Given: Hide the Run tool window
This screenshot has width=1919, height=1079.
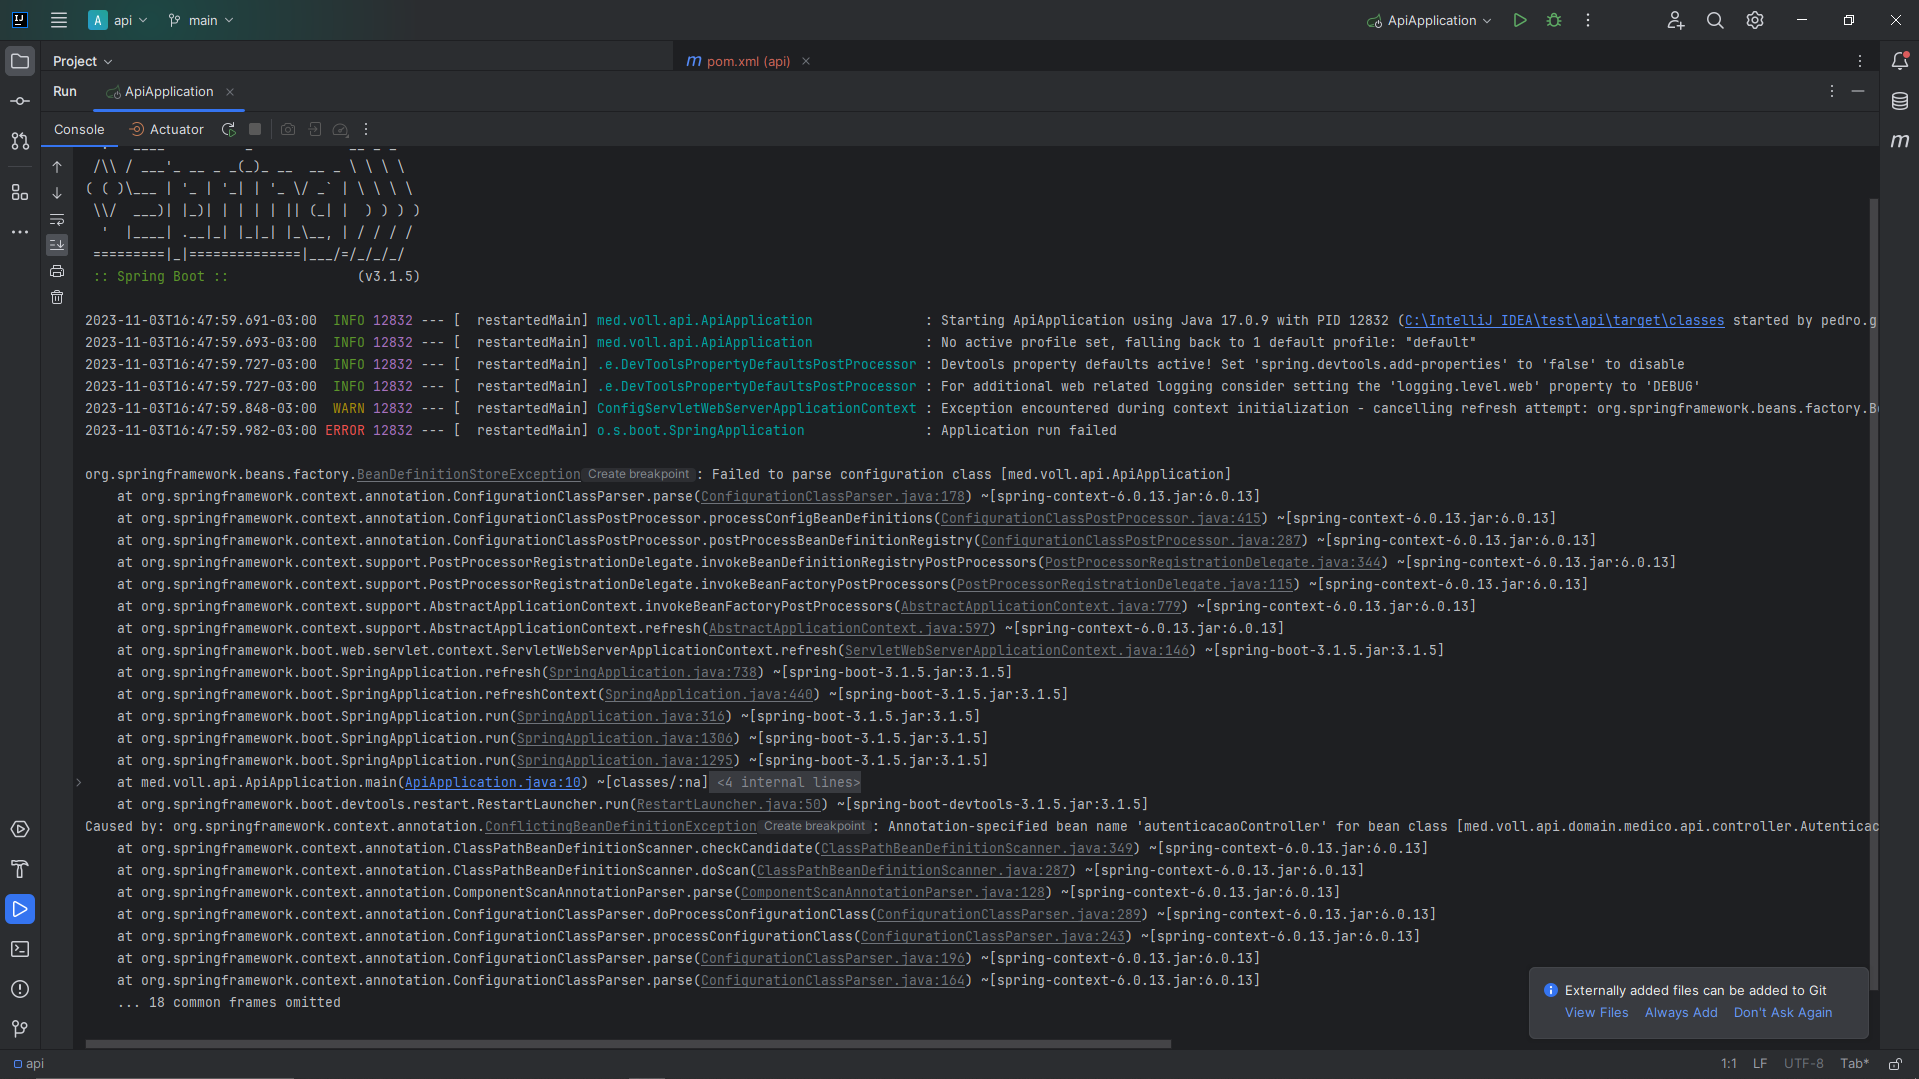Looking at the screenshot, I should 1858,91.
